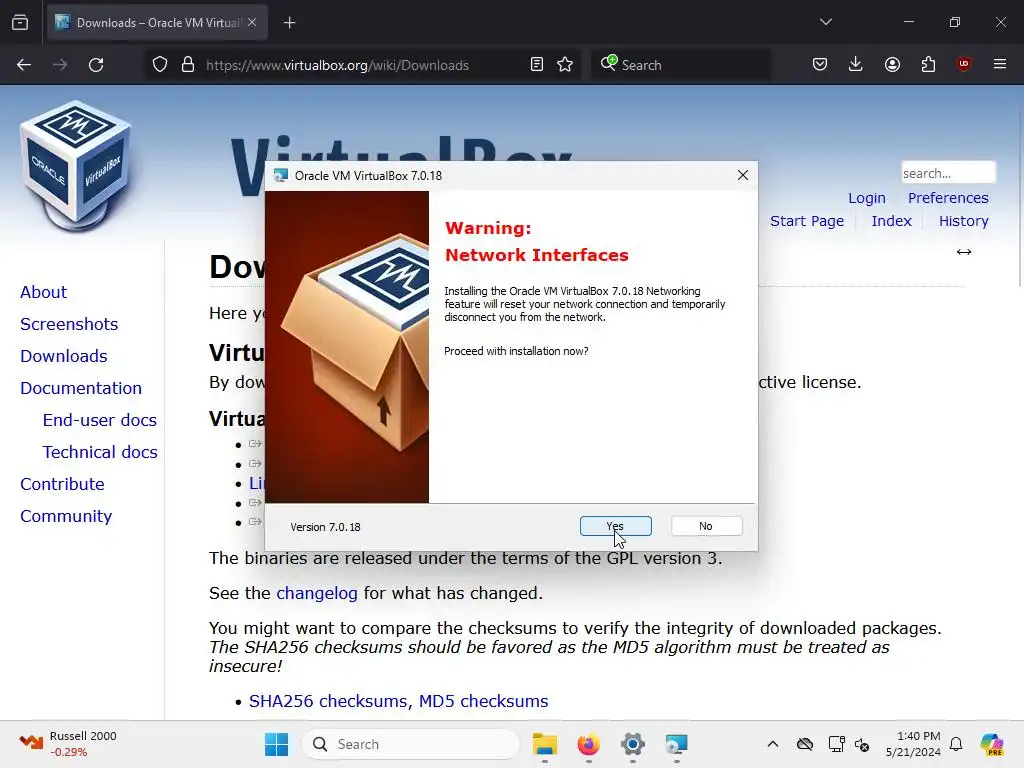
Task: Open Contribute sidebar link
Action: point(62,484)
